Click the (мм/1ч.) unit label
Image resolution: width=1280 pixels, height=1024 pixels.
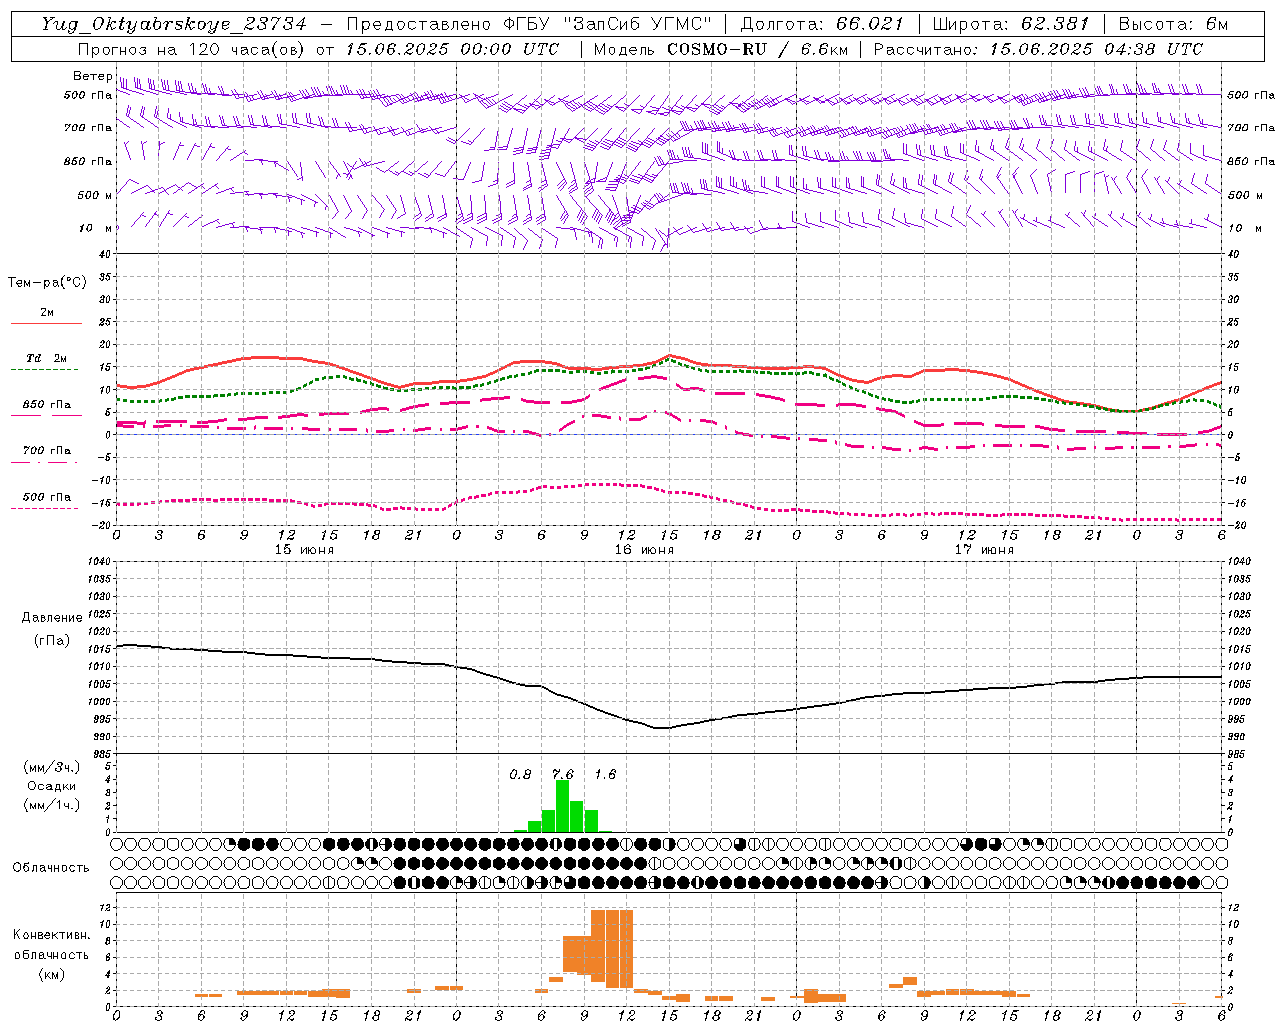tap(52, 805)
